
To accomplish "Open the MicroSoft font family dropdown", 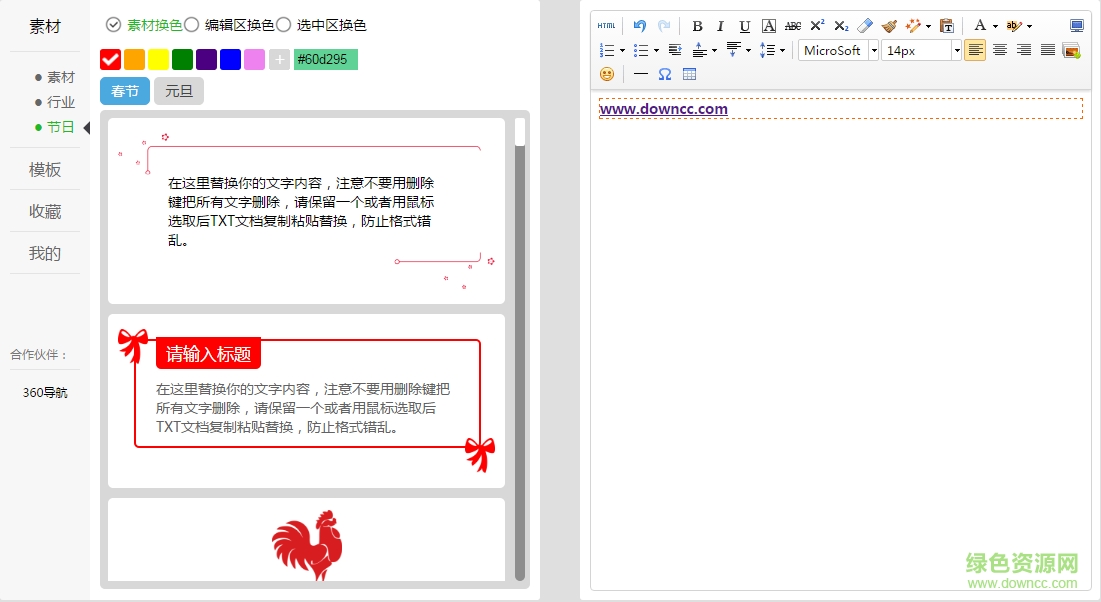I will pos(875,50).
